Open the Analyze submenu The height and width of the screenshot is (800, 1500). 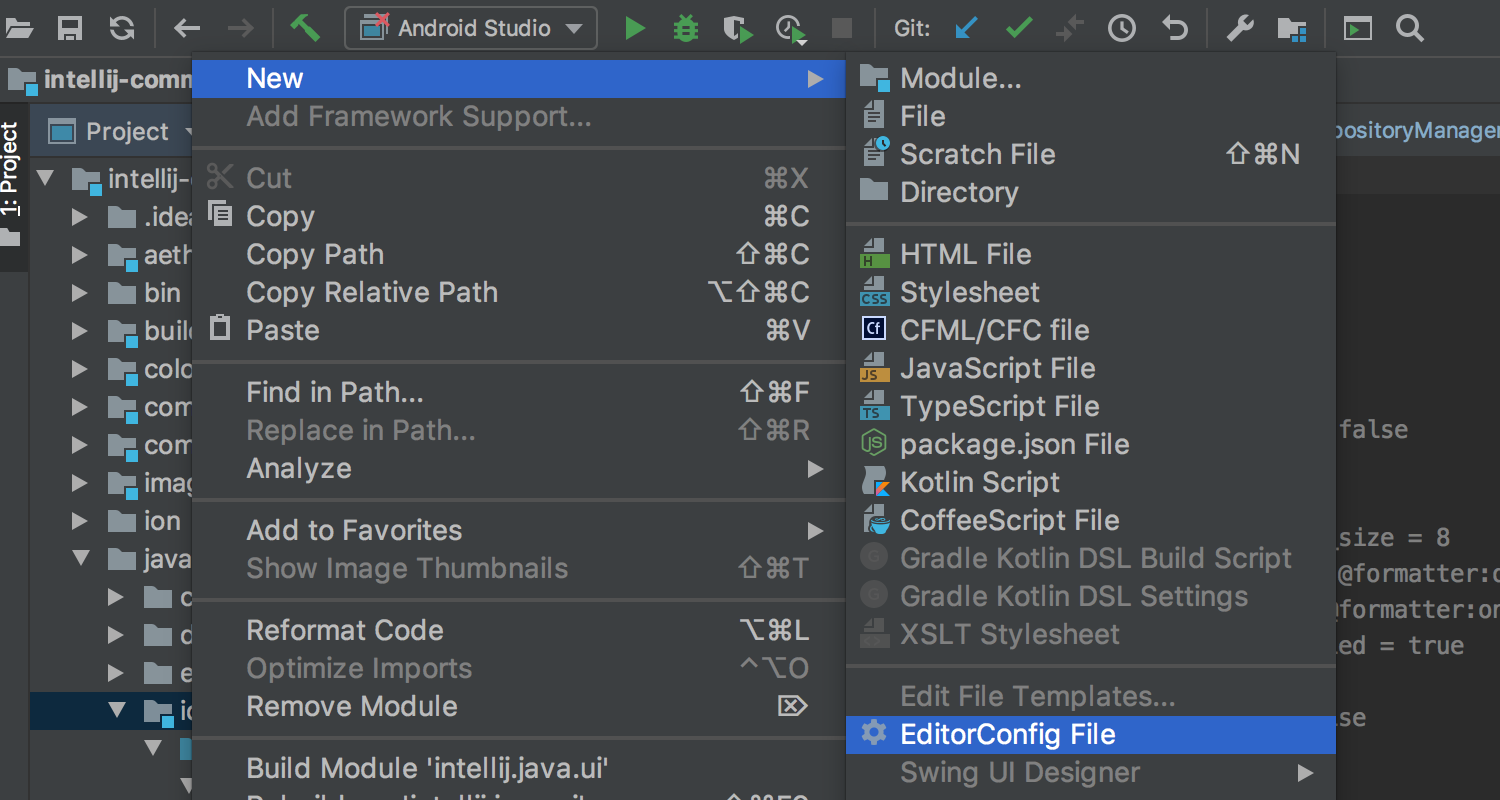[x=518, y=468]
